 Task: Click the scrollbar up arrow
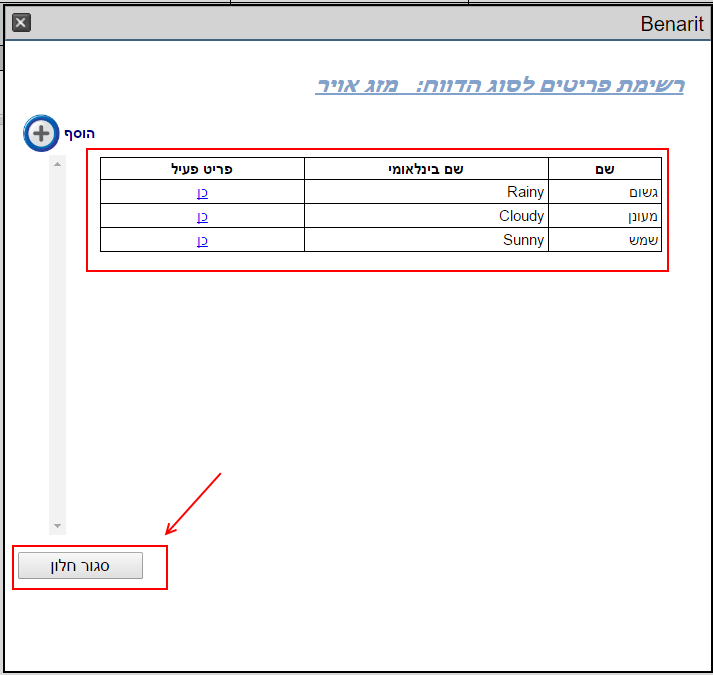(x=57, y=164)
